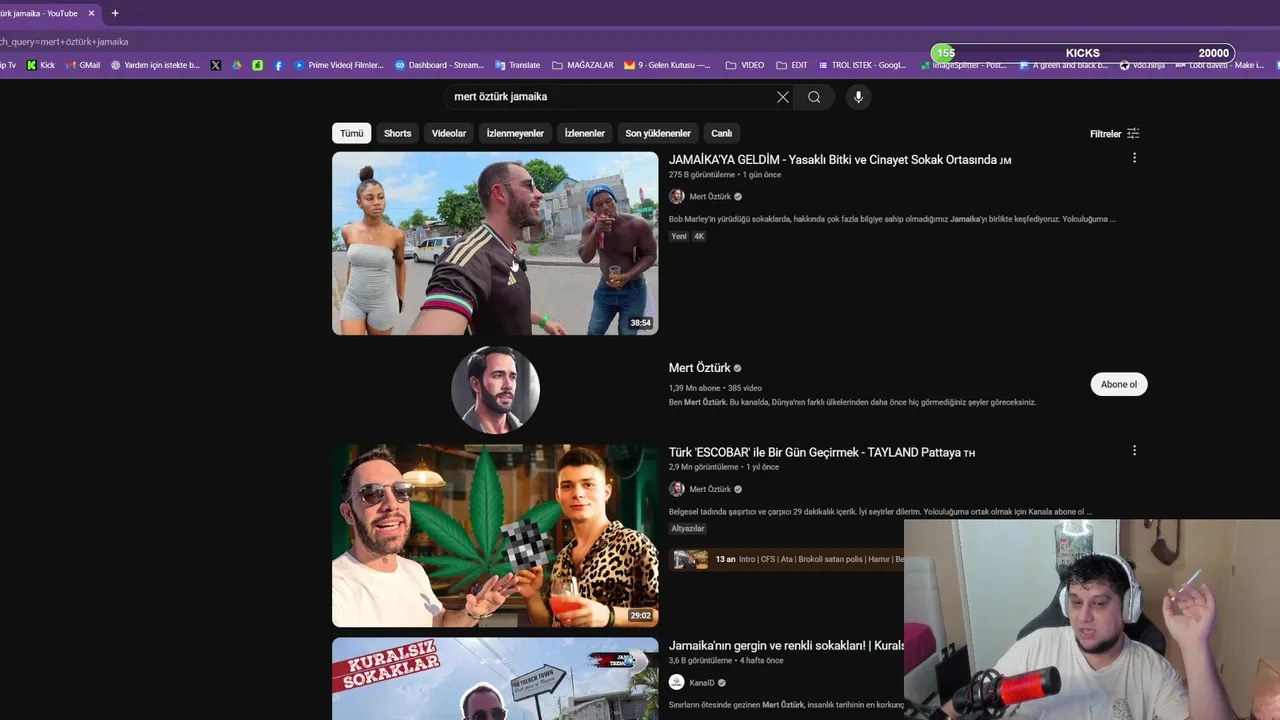Play the Jamaica video thumbnail 38:54

click(x=495, y=243)
